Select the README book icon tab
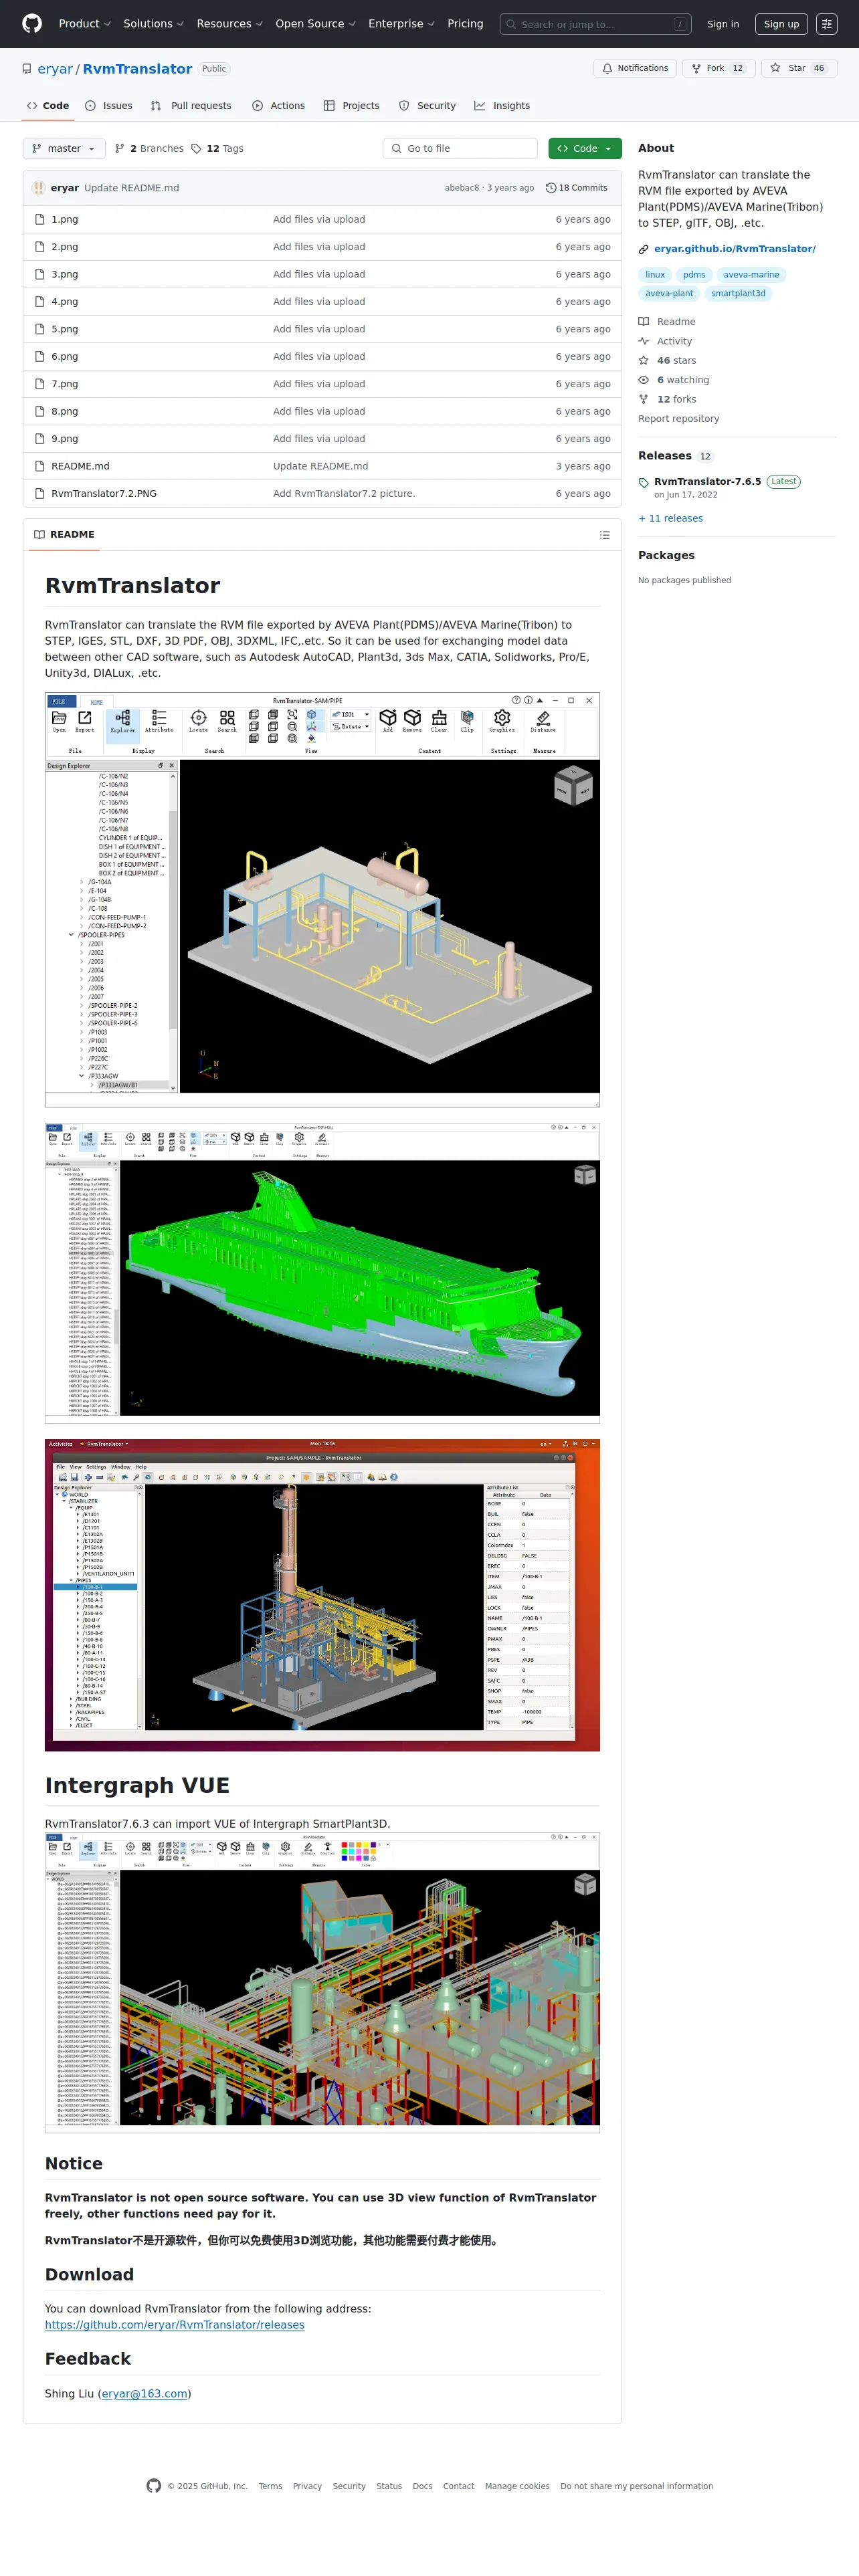The width and height of the screenshot is (859, 2576). click(x=64, y=535)
